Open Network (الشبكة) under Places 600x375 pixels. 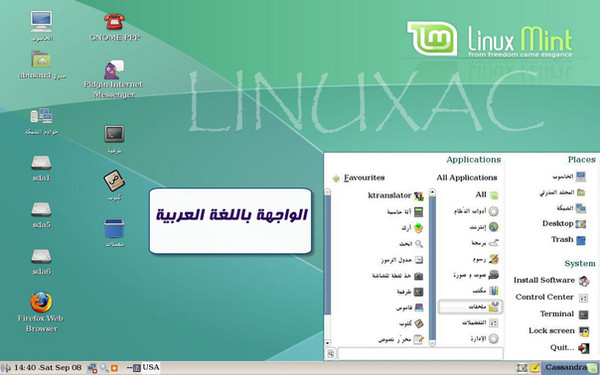pos(571,208)
